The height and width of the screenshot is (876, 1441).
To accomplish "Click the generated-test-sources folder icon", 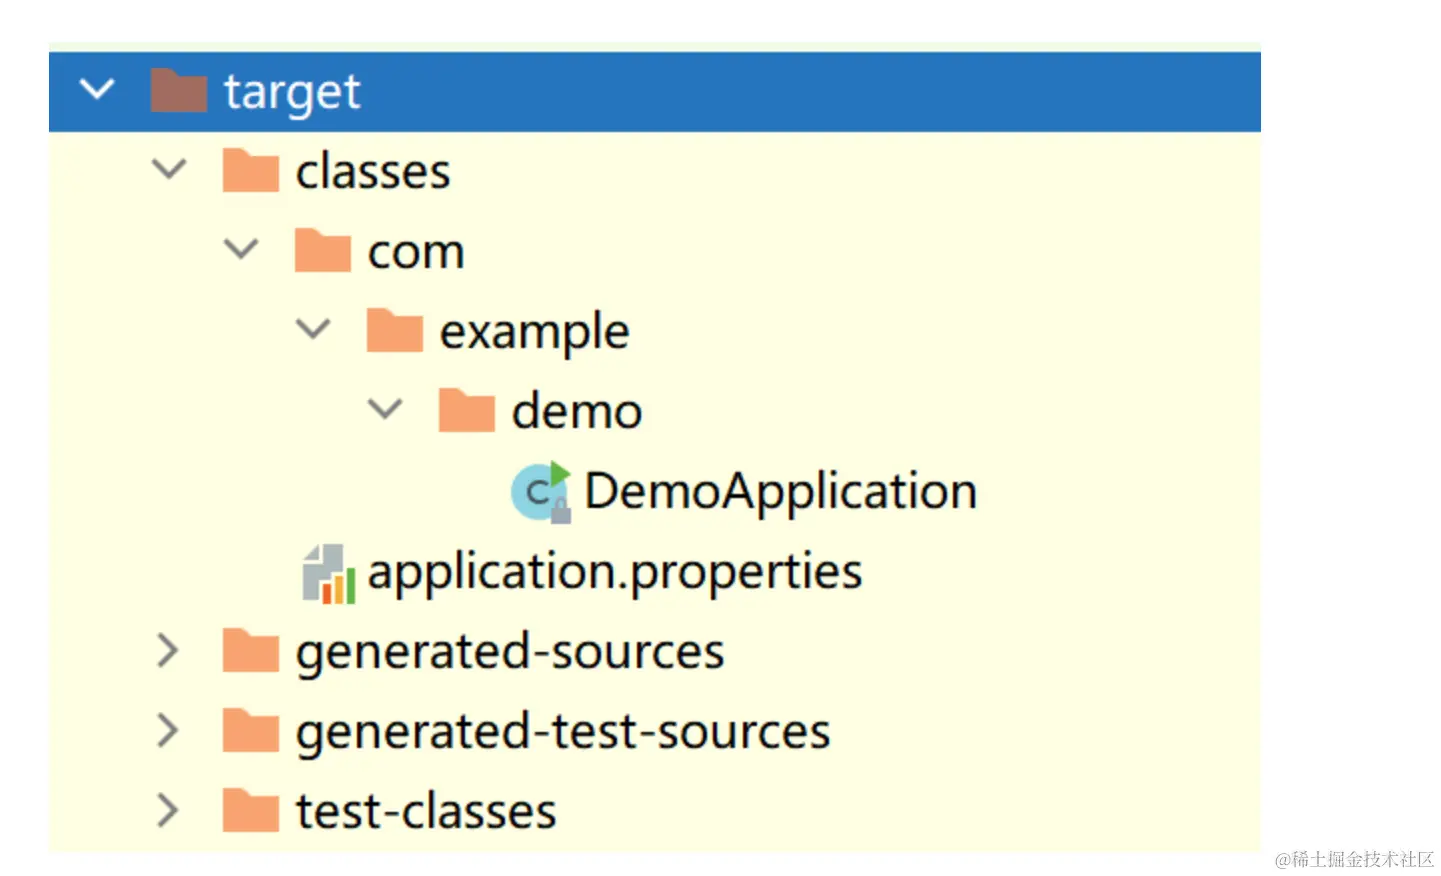I will click(x=250, y=731).
